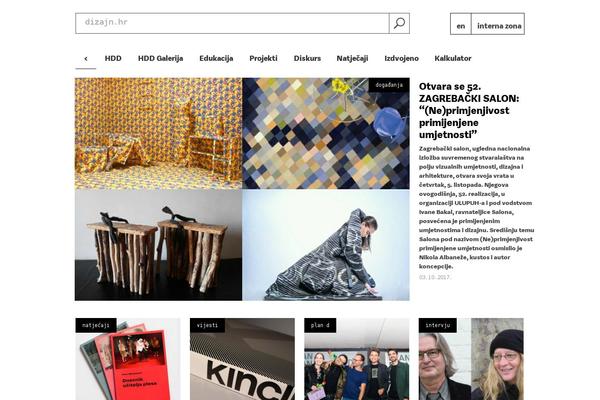Open the interna zona link
Screen dimensions: 600x400
coord(499,26)
